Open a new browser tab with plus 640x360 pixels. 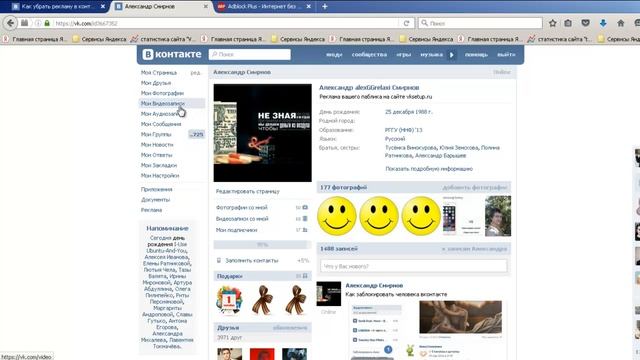tap(324, 7)
